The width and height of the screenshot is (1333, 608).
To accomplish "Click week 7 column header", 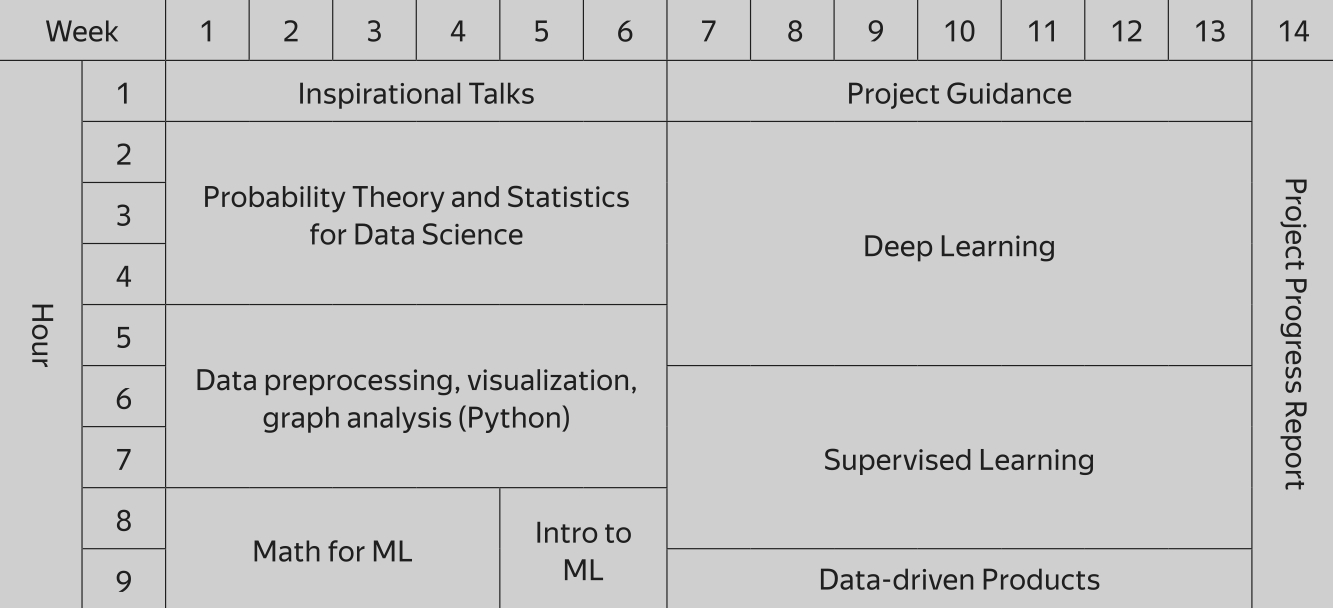I will click(x=708, y=30).
